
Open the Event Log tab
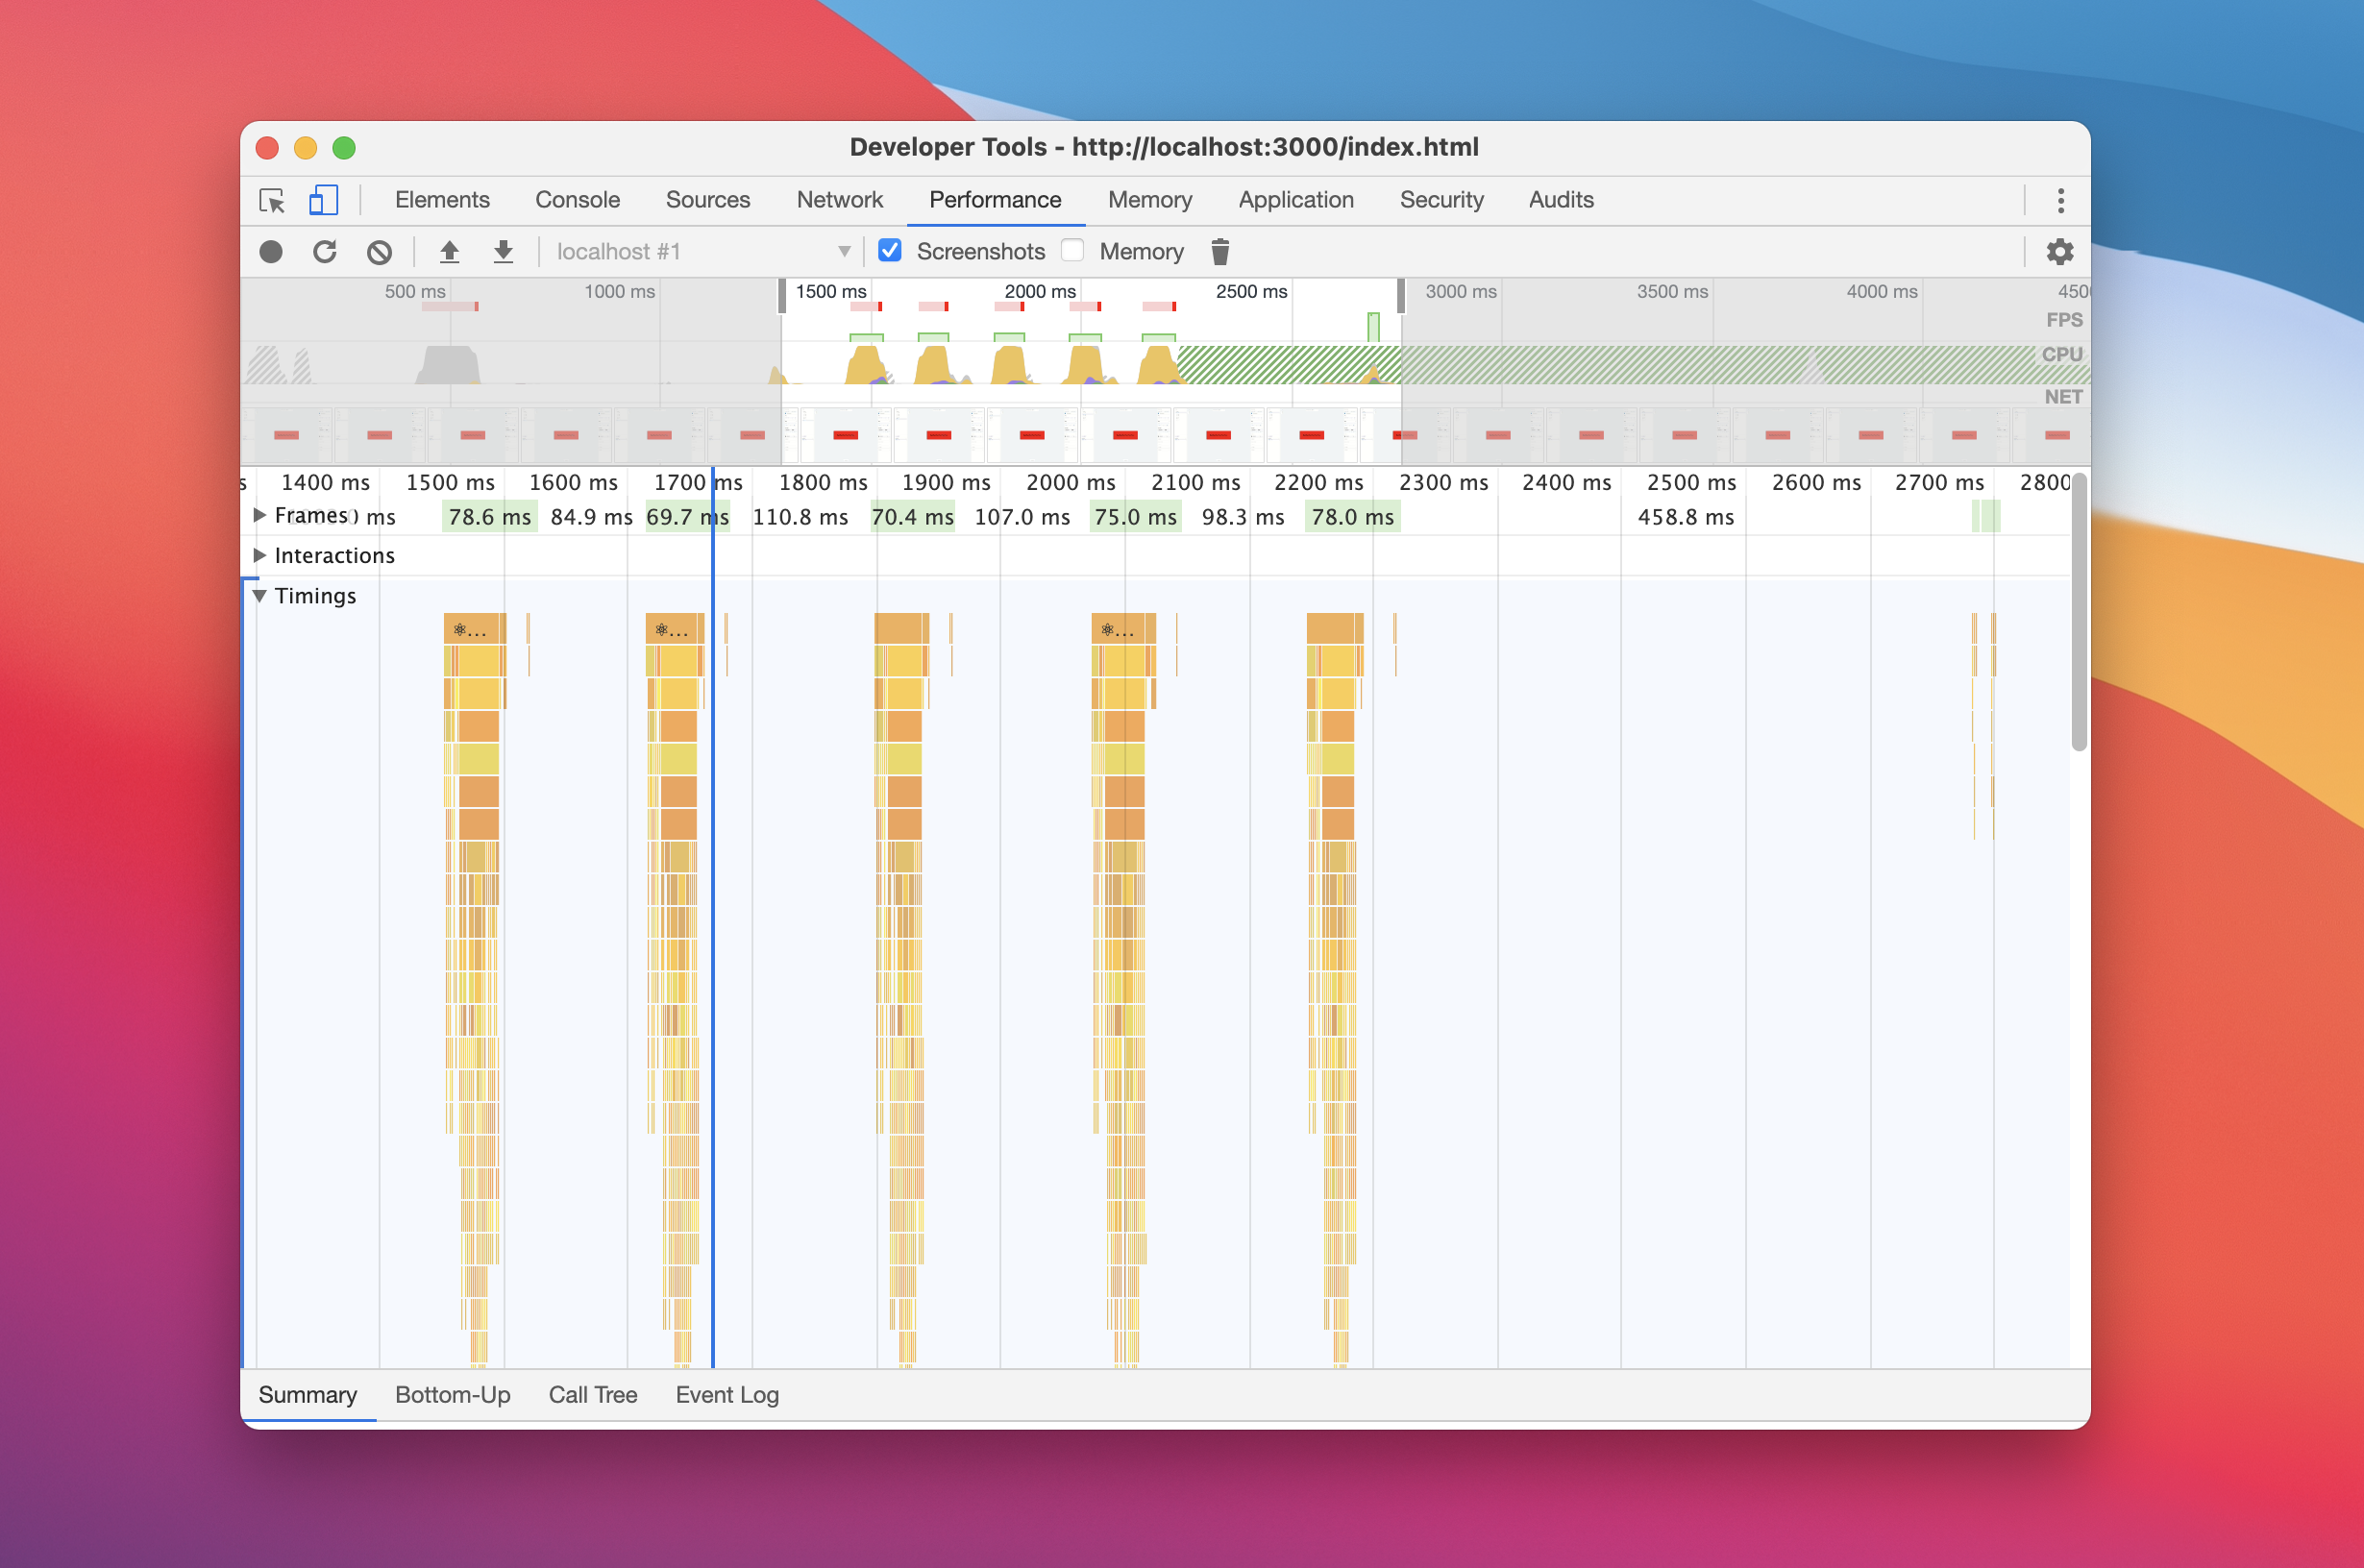click(x=727, y=1395)
